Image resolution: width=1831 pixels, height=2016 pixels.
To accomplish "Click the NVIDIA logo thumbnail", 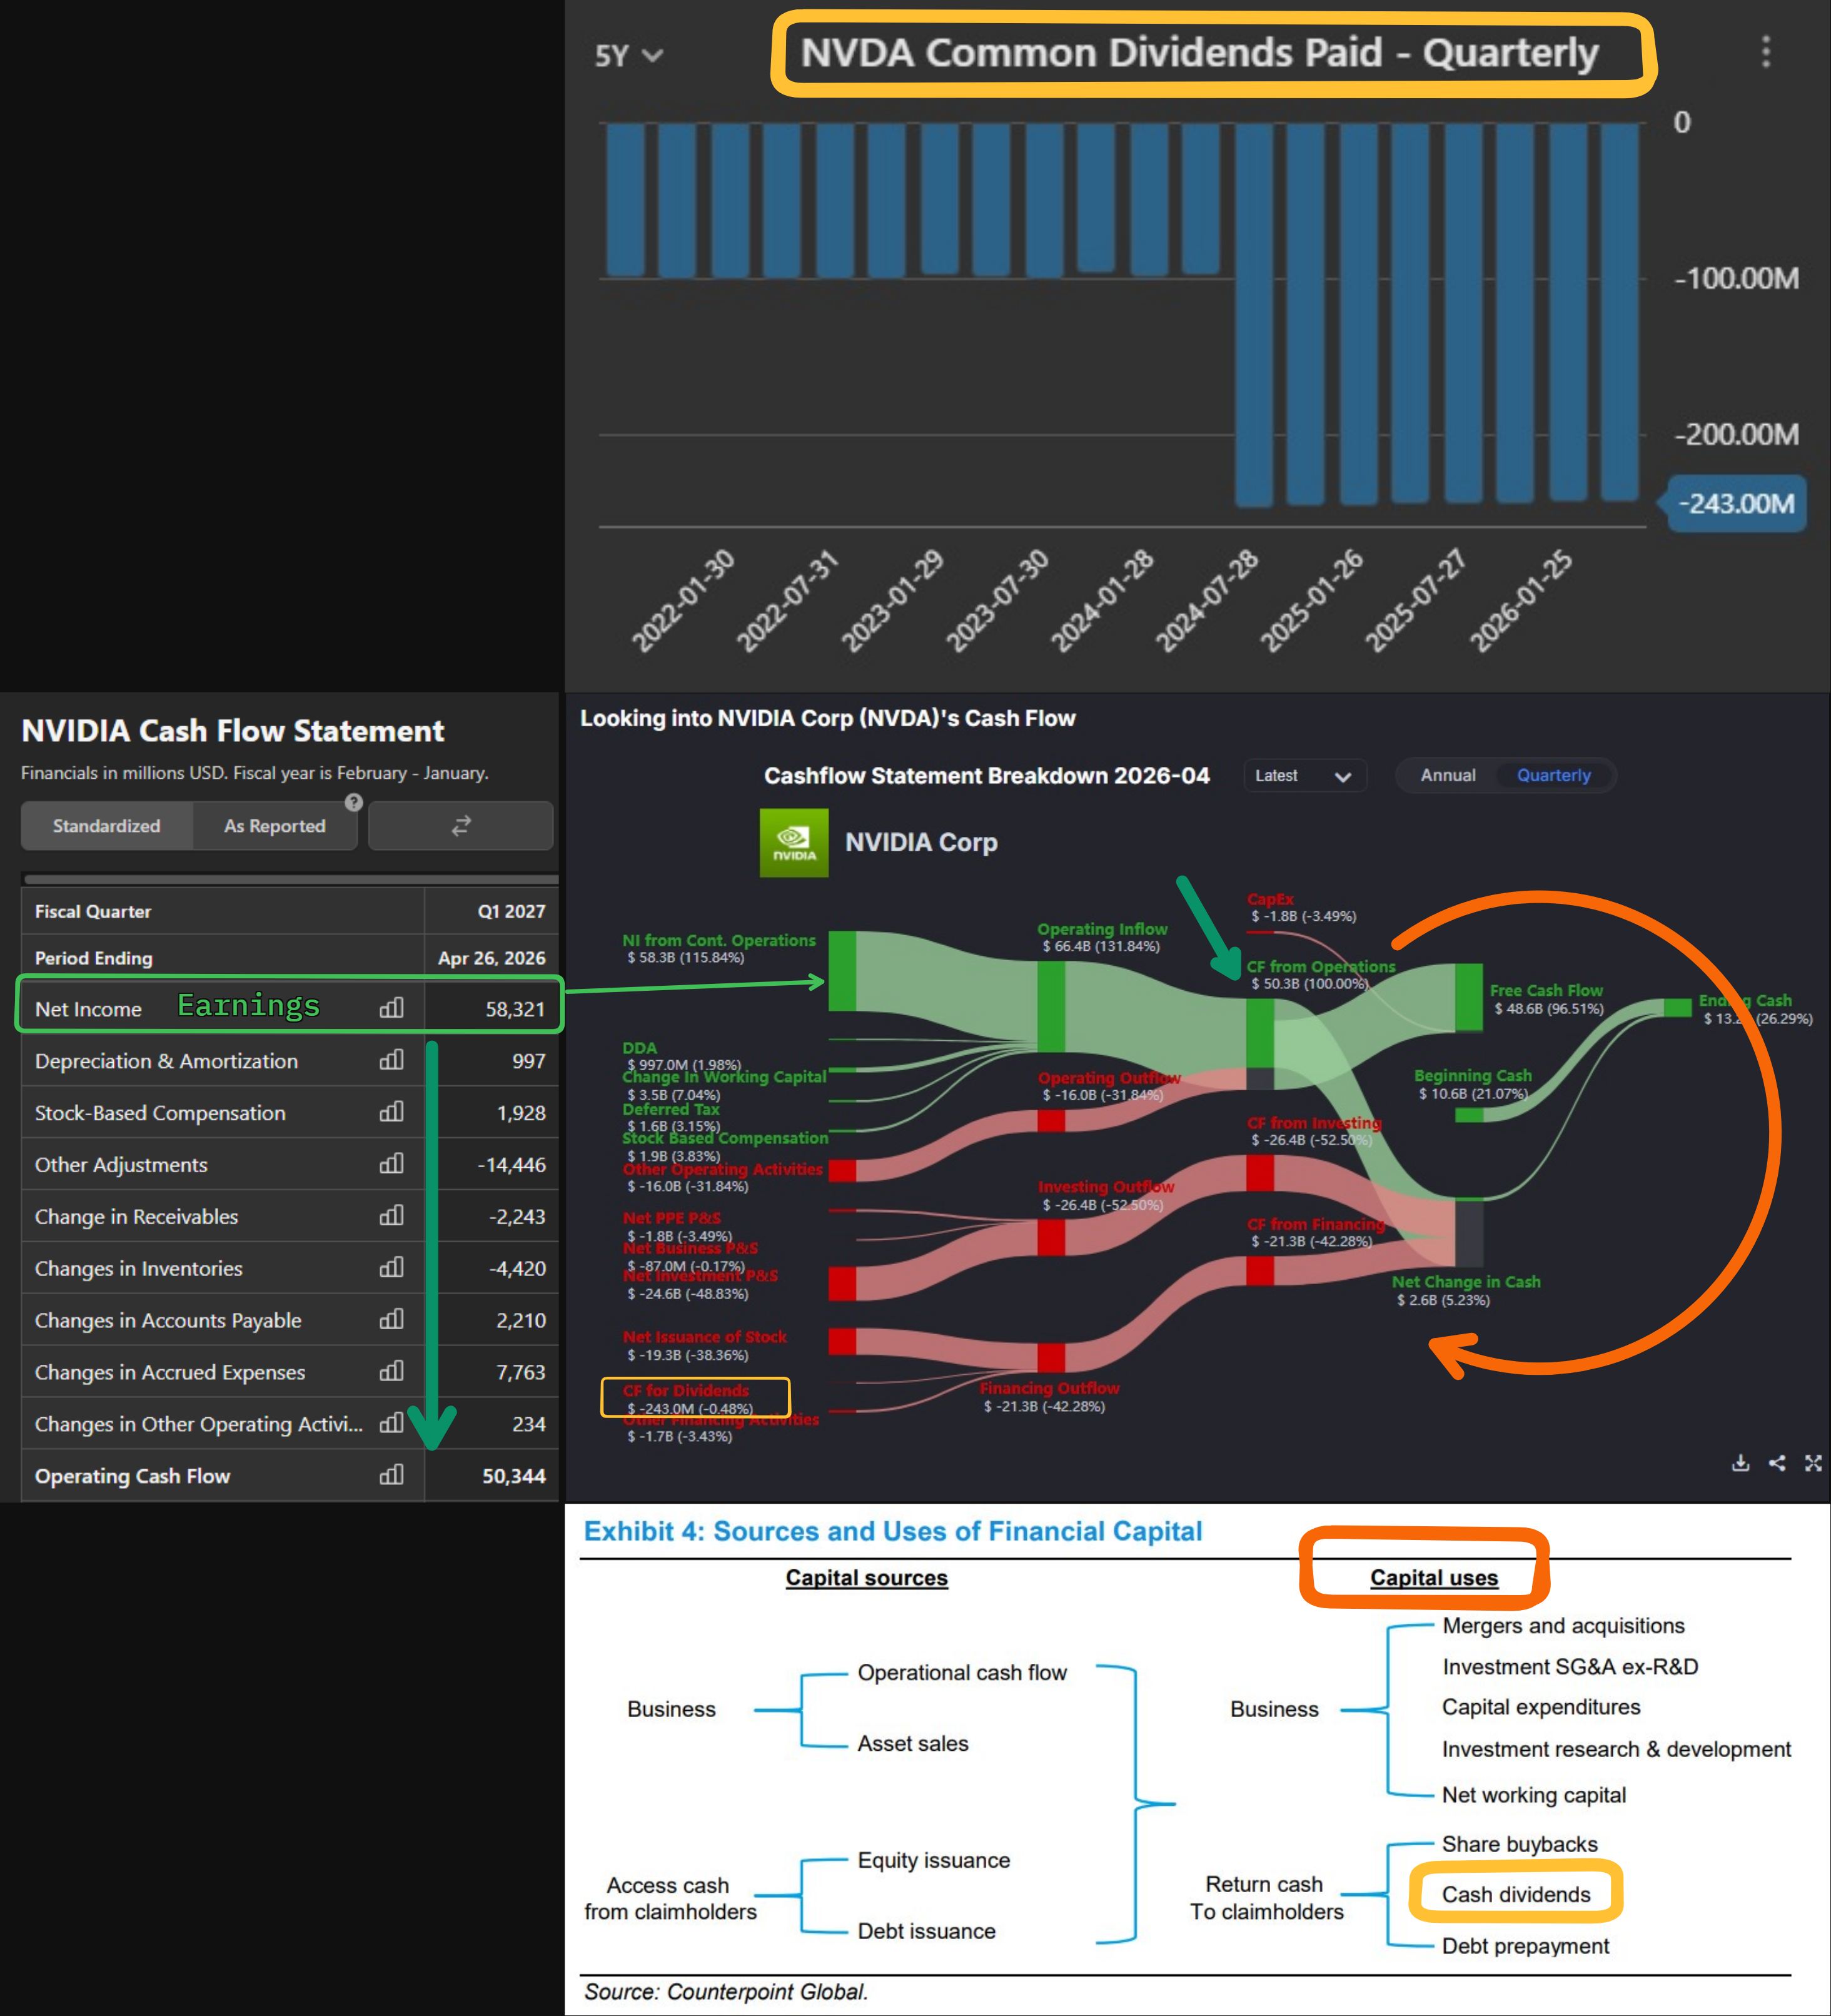I will [794, 843].
